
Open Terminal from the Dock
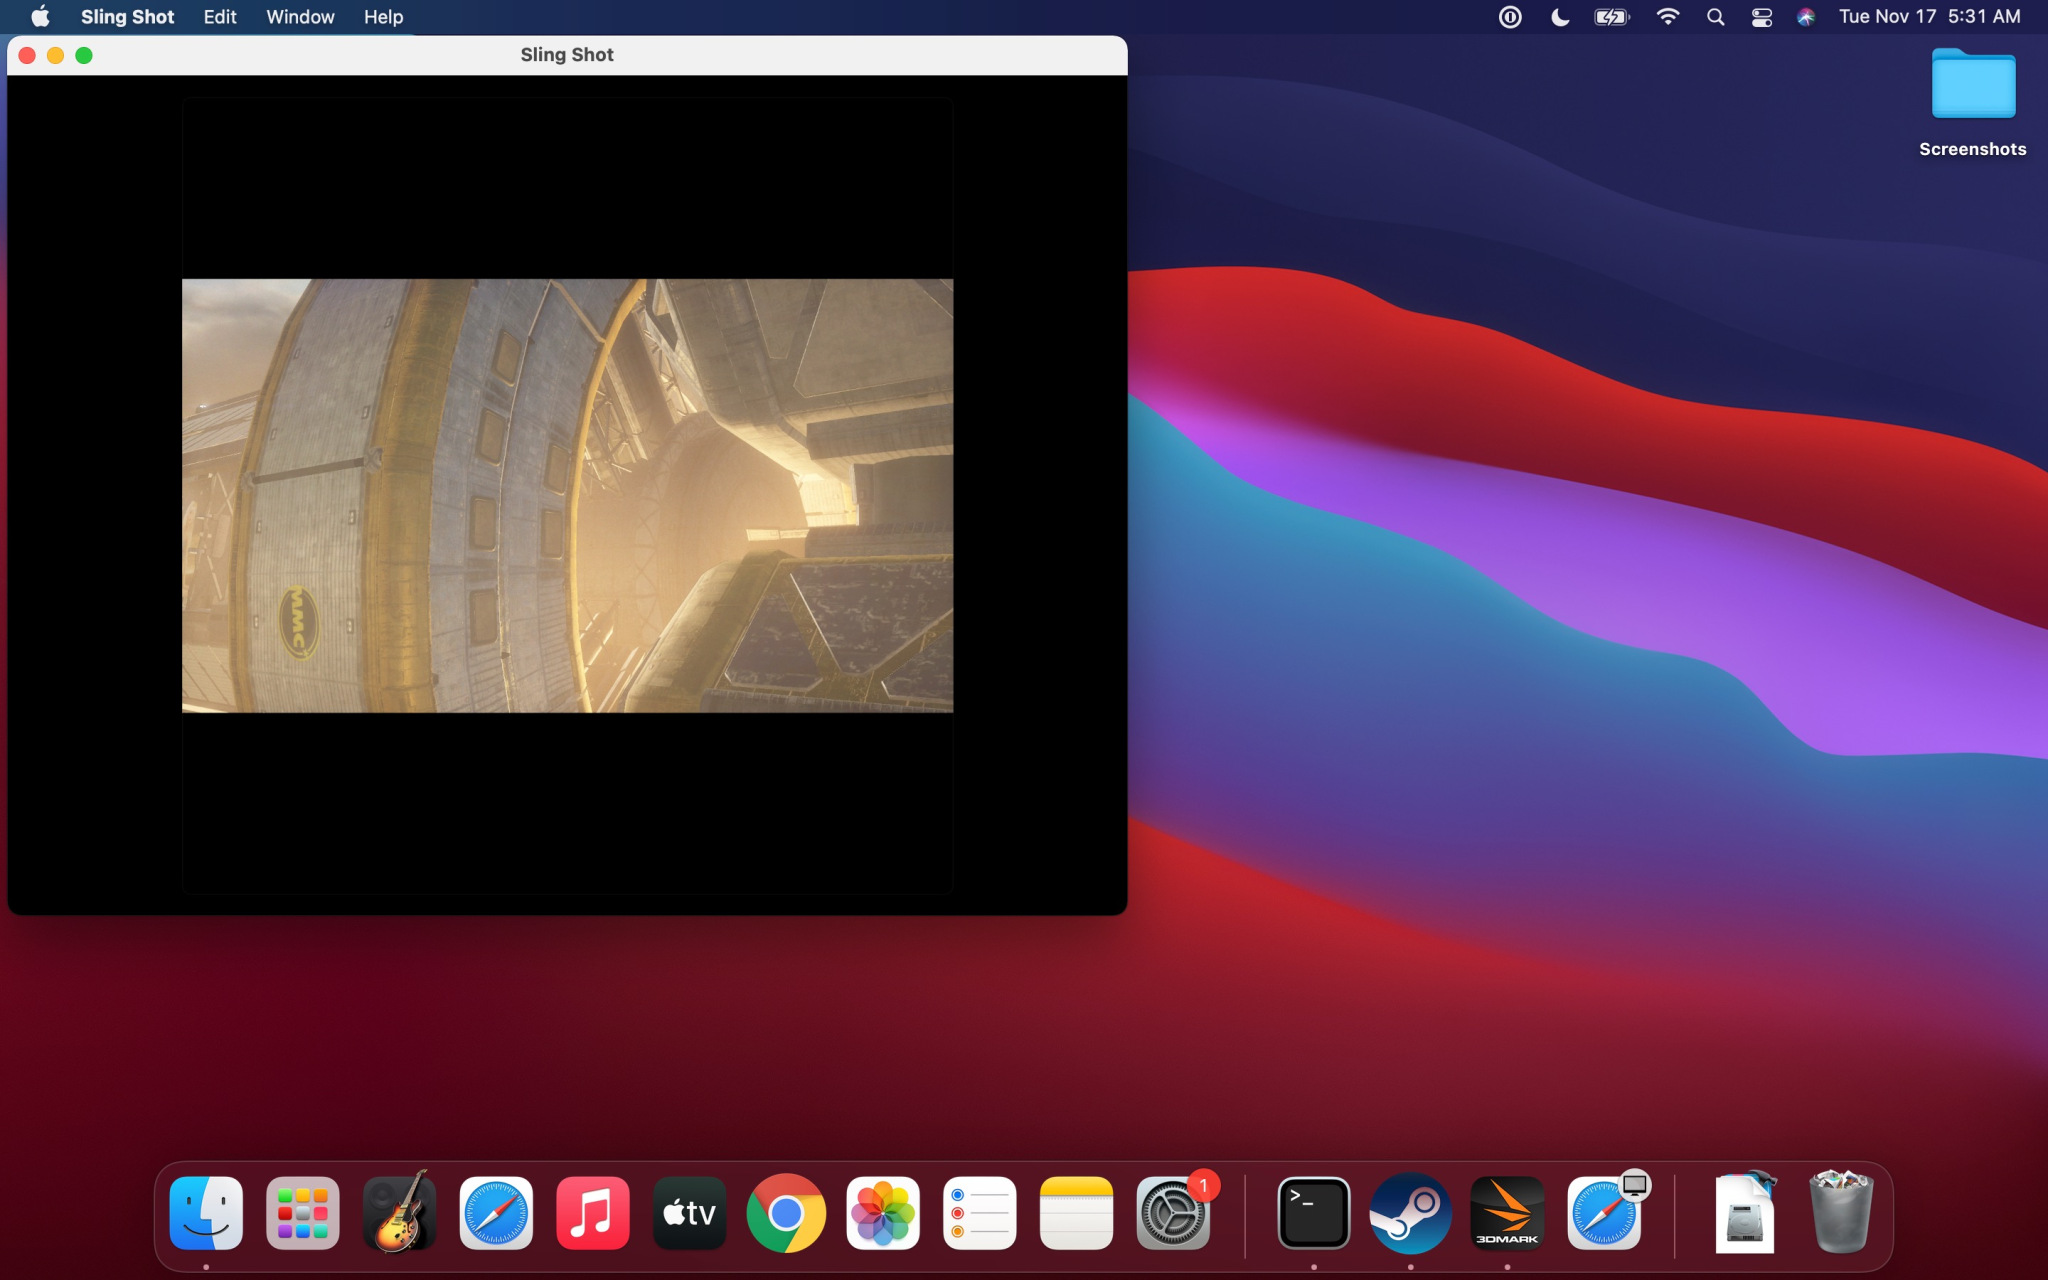(x=1313, y=1214)
